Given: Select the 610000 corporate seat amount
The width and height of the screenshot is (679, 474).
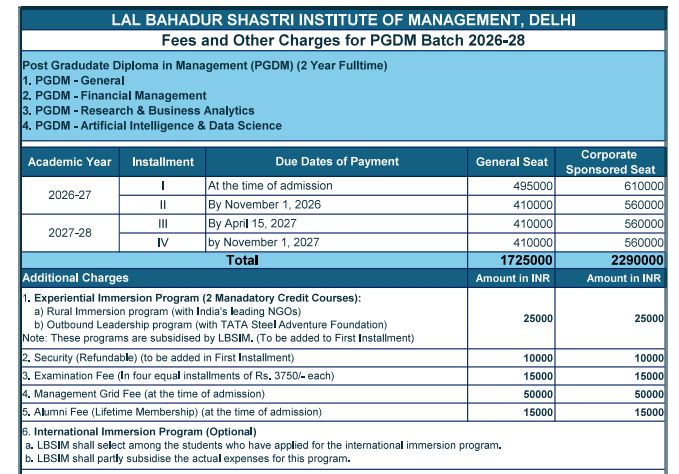Looking at the screenshot, I should (x=643, y=187).
